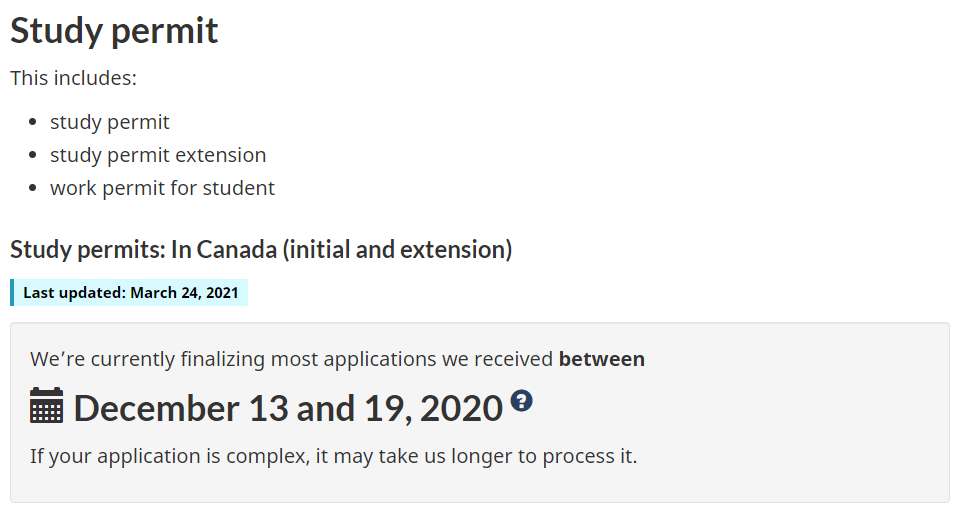Click the December 13 and 19, 2020 date text
The image size is (959, 513).
288,408
